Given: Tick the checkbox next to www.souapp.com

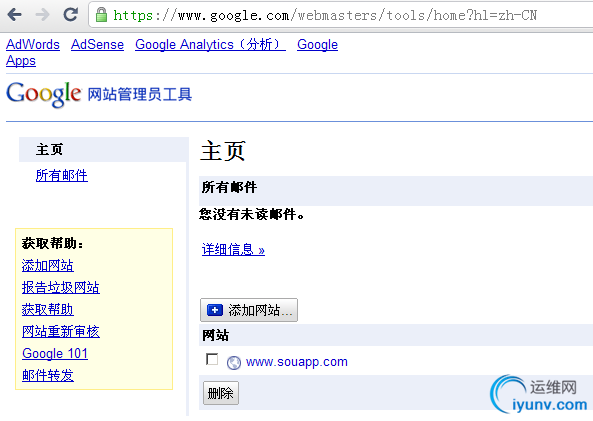Looking at the screenshot, I should (212, 359).
